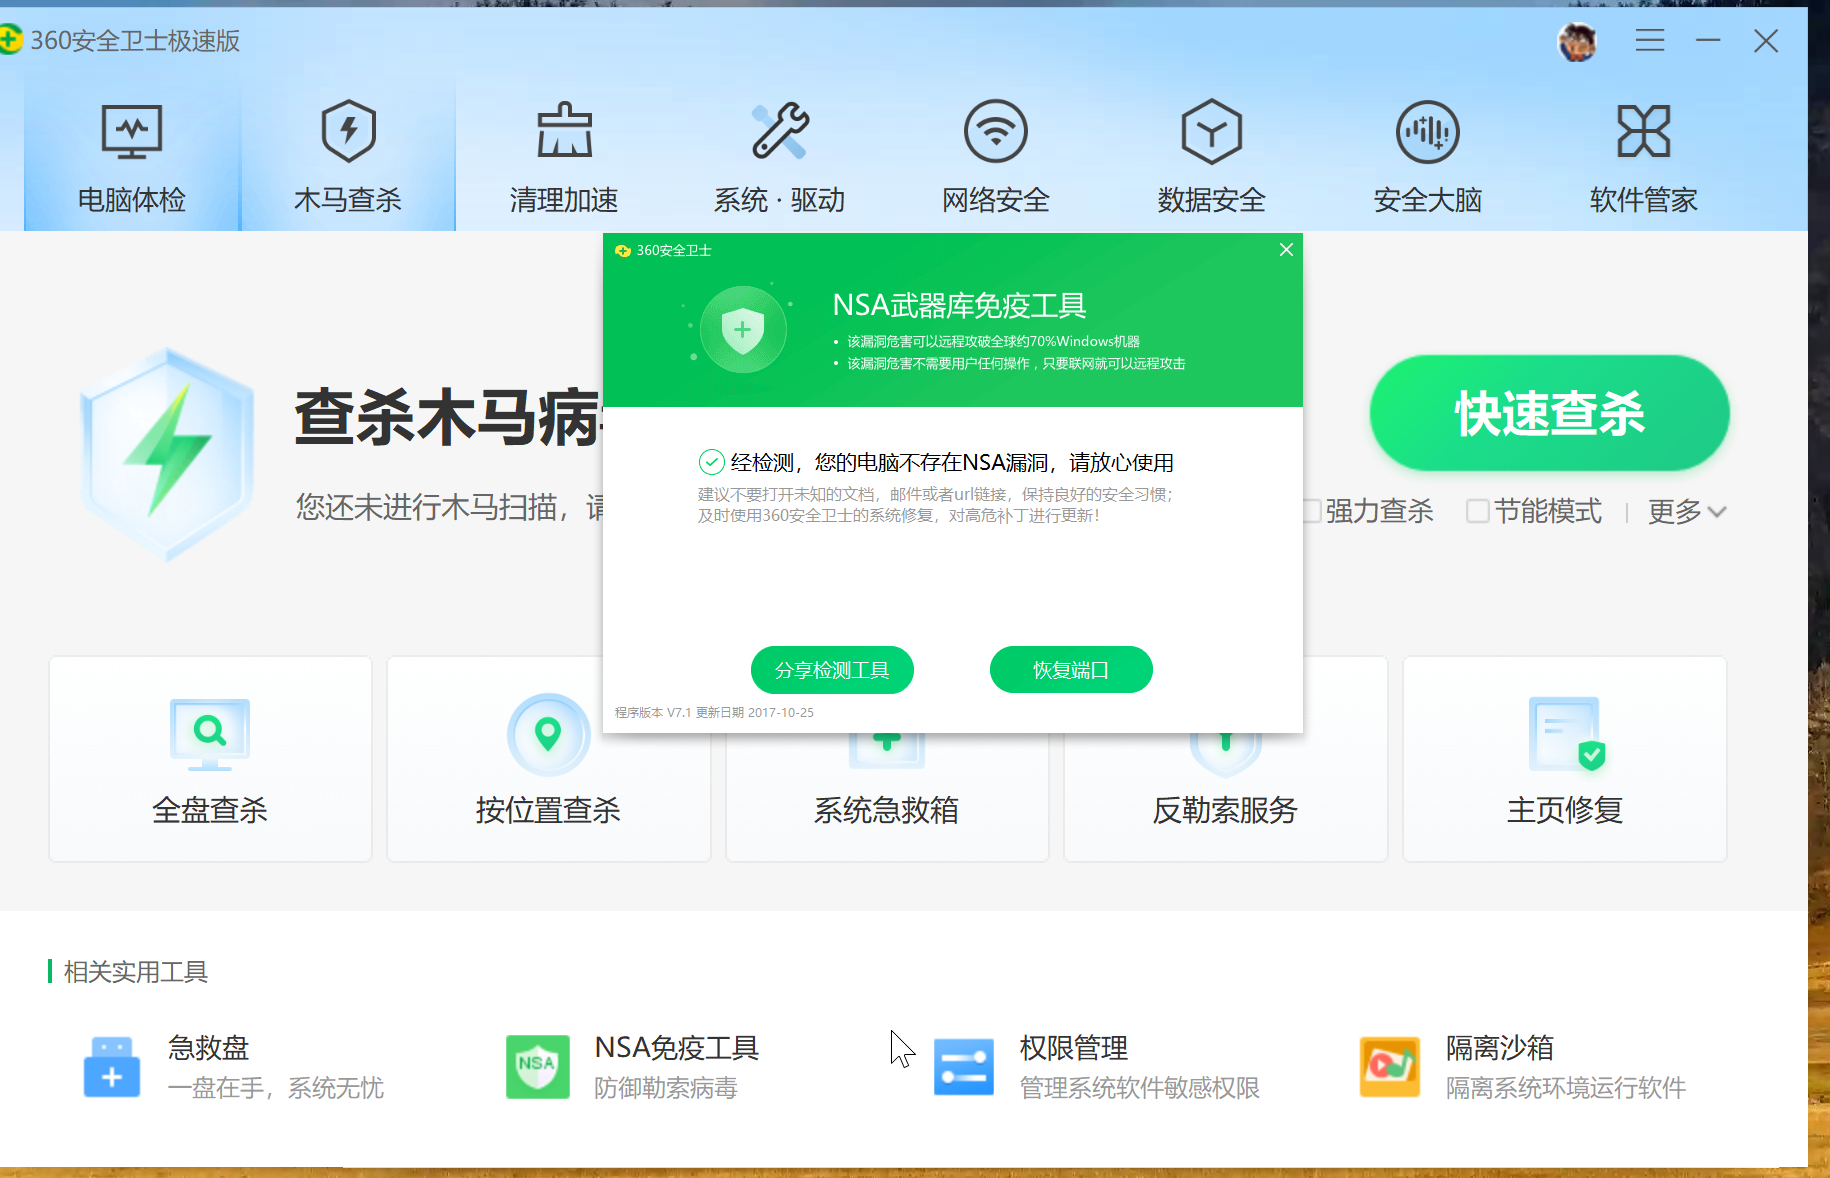Click the 隔离系统环境运行软件 description

(x=1566, y=1088)
